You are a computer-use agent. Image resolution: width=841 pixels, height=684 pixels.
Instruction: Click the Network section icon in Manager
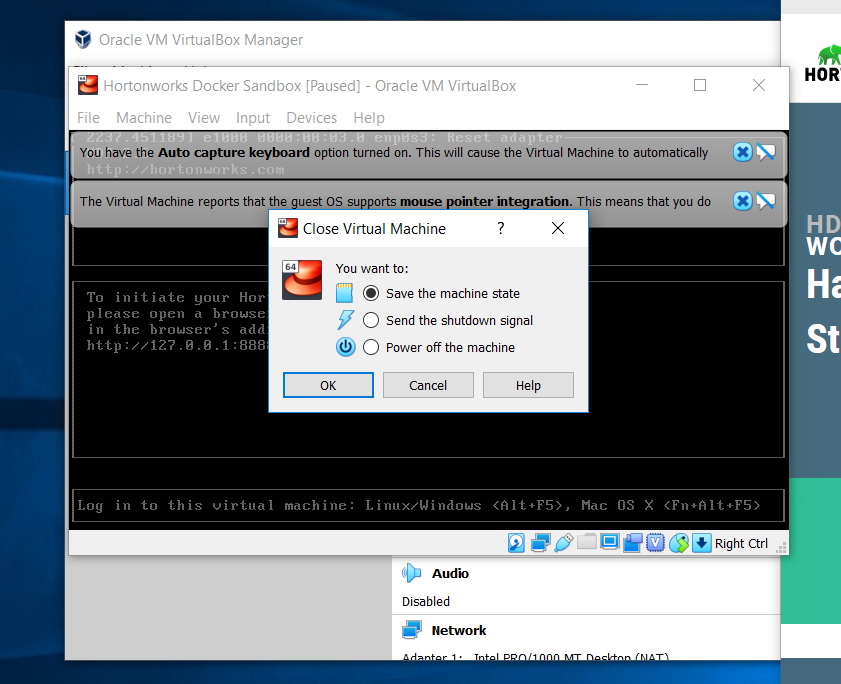pyautogui.click(x=411, y=630)
